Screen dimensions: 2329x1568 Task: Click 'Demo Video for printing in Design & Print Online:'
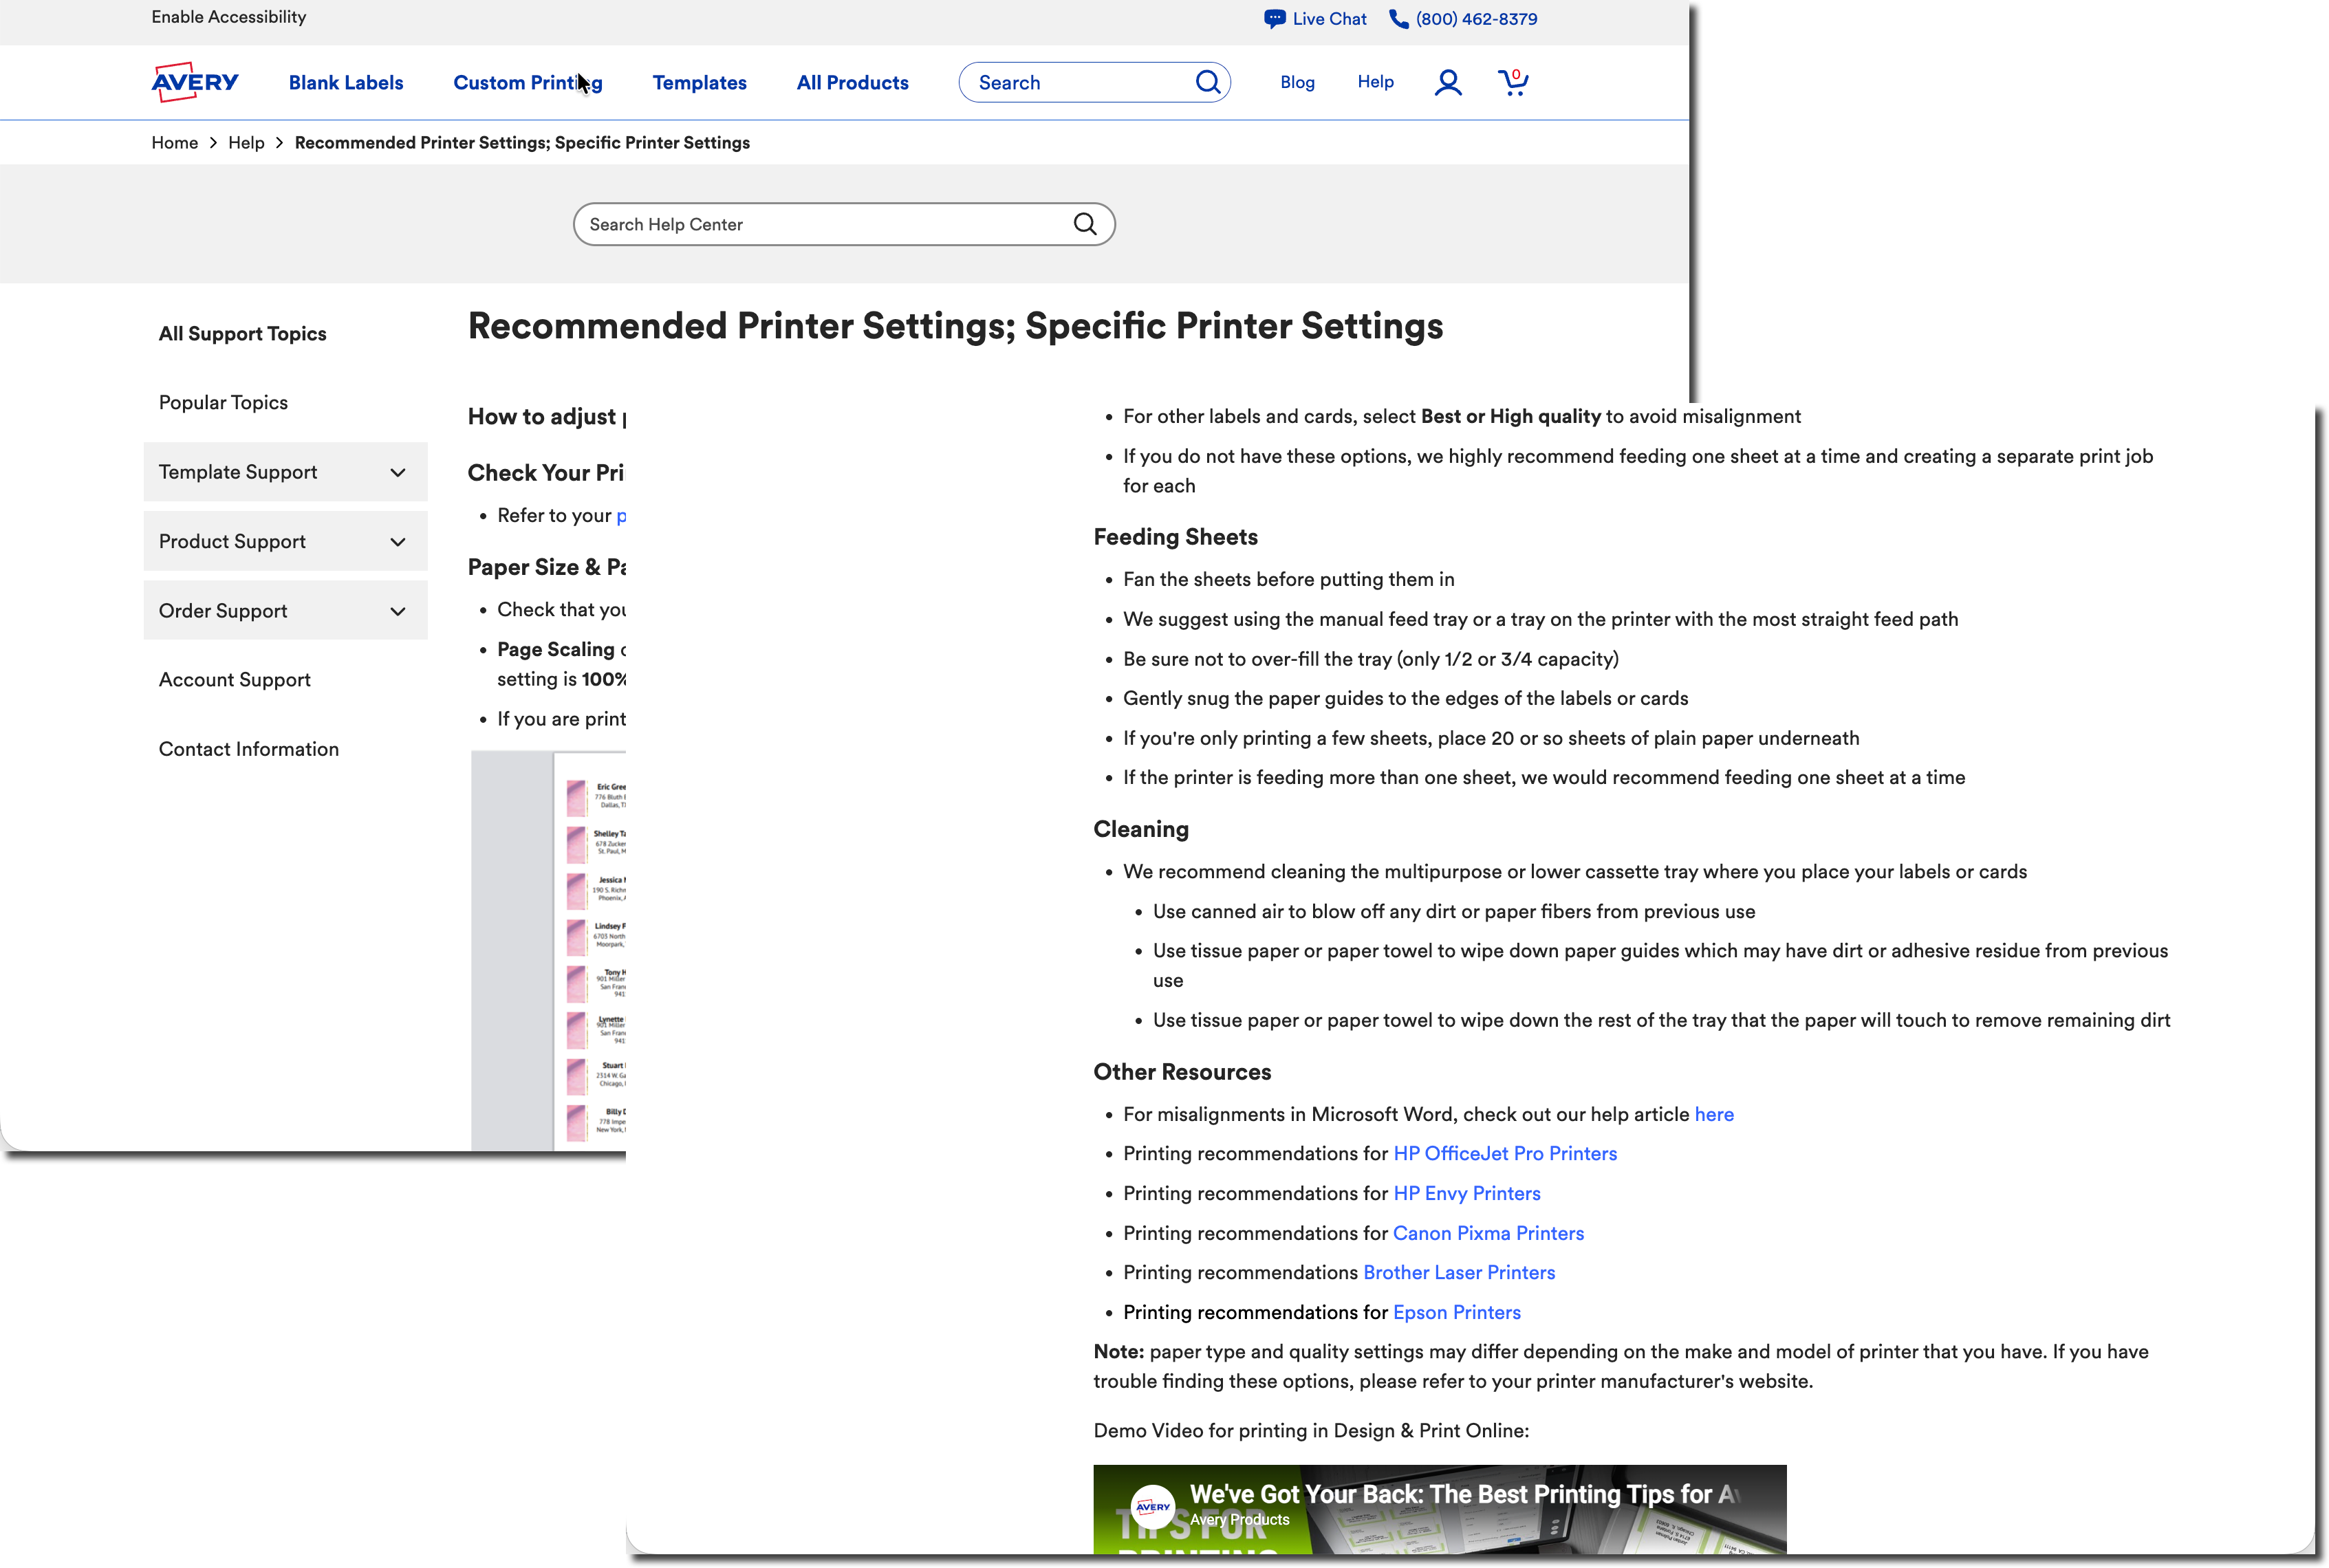click(1311, 1431)
